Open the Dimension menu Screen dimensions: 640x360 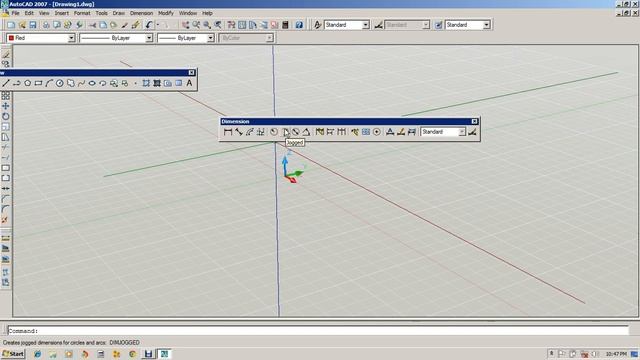141,13
